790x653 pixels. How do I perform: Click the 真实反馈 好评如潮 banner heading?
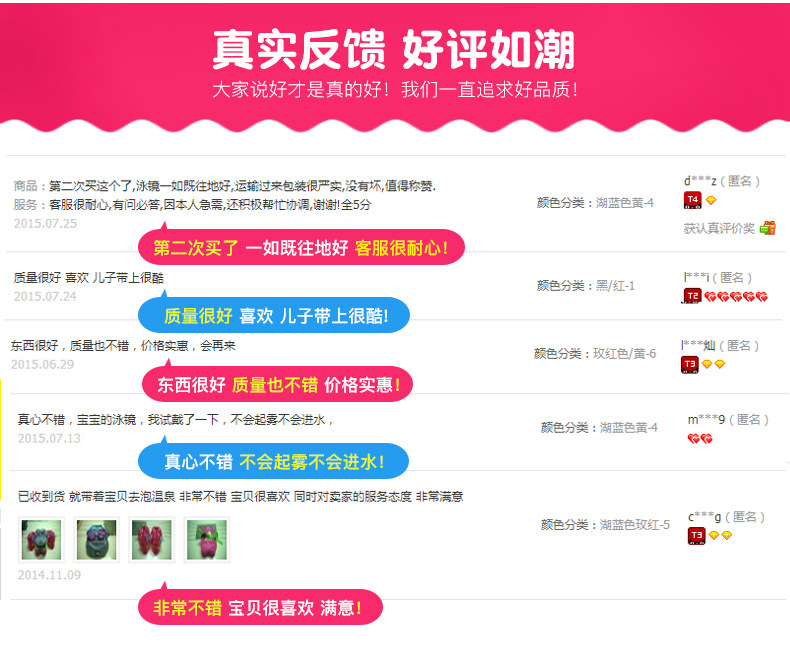[393, 50]
